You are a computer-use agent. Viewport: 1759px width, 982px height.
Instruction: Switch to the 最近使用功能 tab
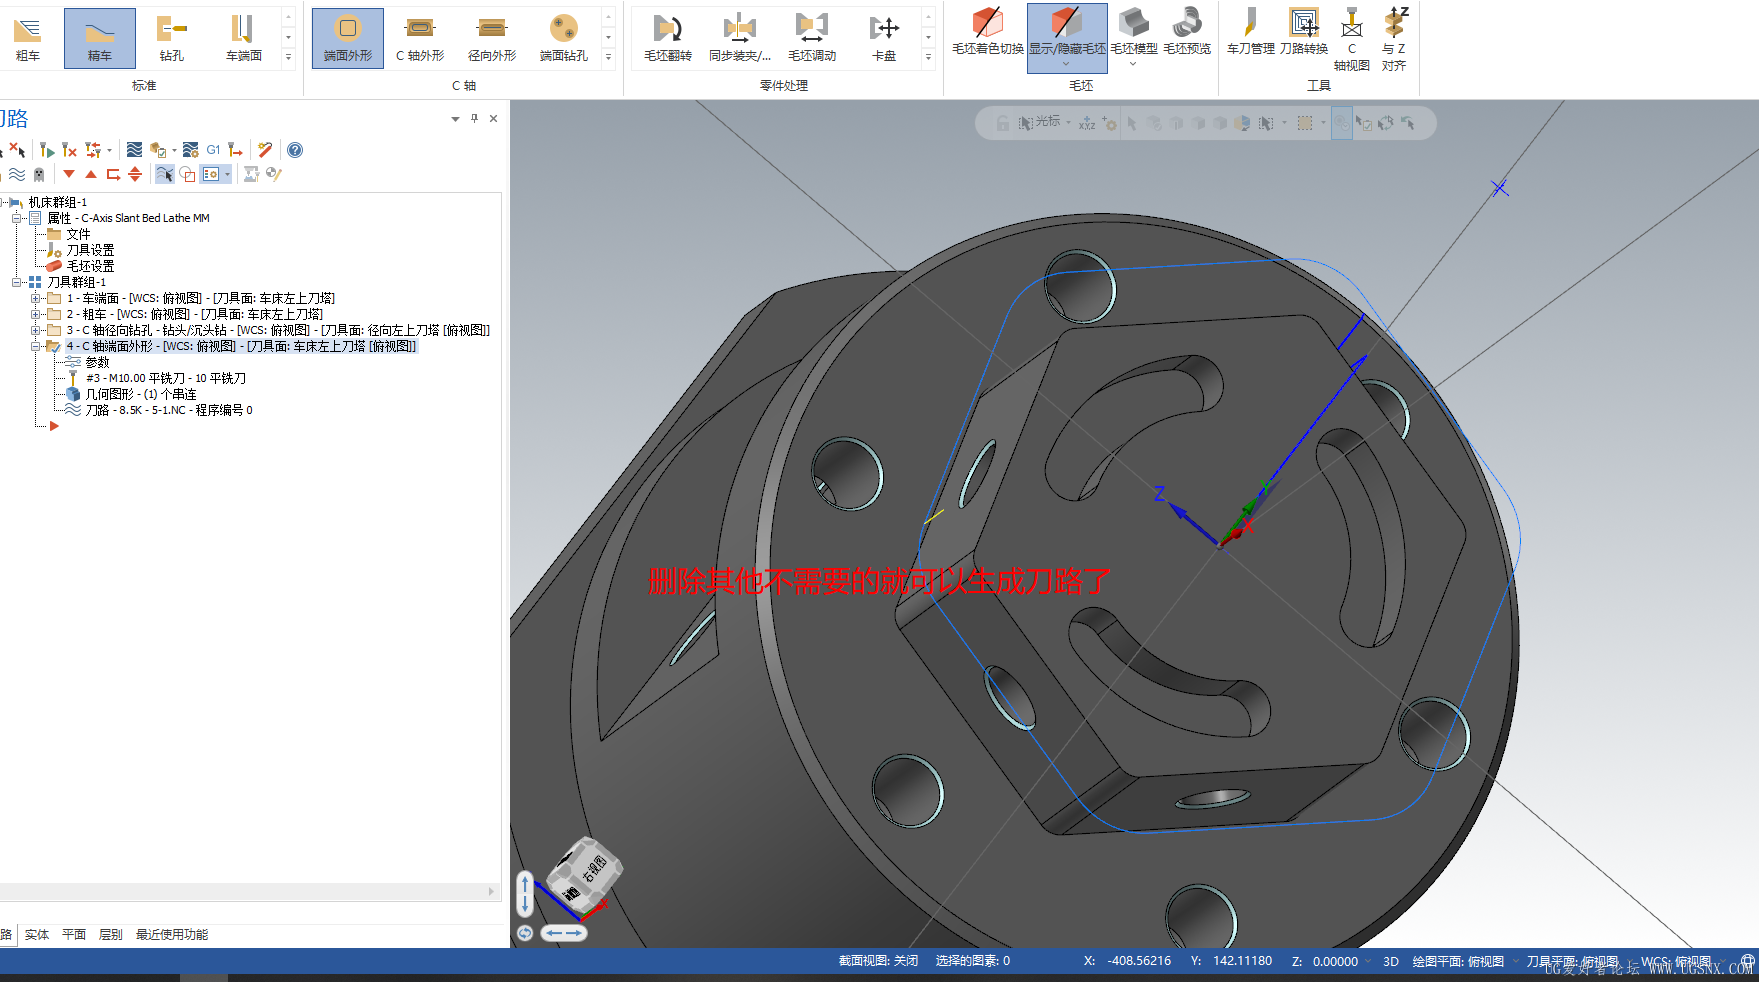click(172, 935)
